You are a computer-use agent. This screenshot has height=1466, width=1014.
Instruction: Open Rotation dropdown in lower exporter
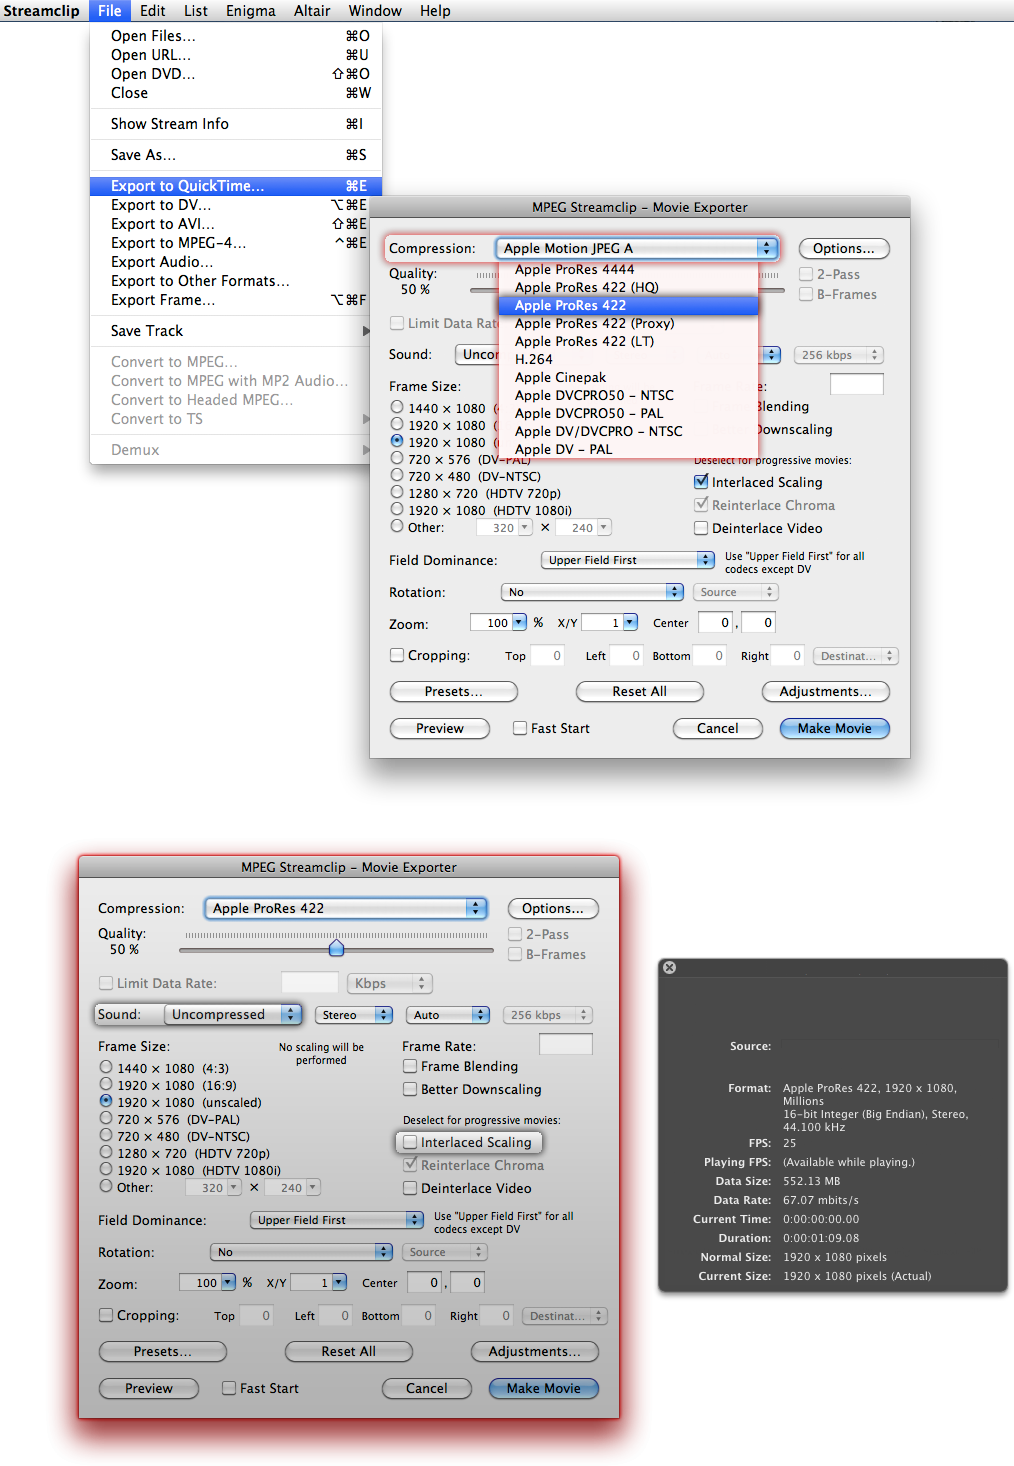[x=301, y=1252]
